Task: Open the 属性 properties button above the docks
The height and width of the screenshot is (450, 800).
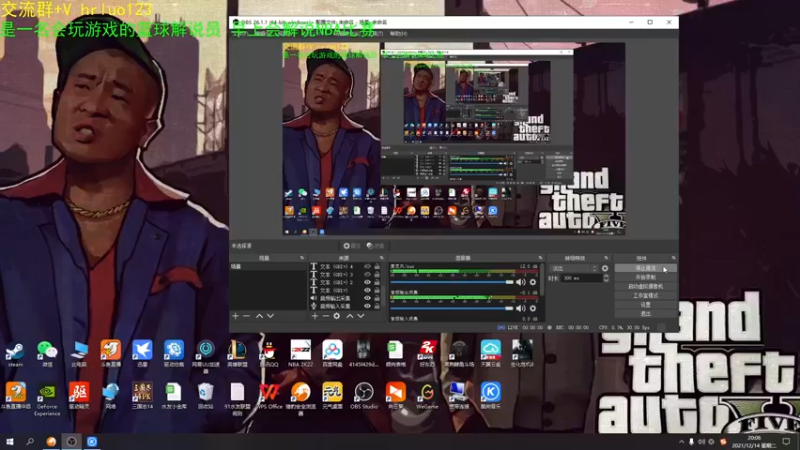Action: (352, 246)
